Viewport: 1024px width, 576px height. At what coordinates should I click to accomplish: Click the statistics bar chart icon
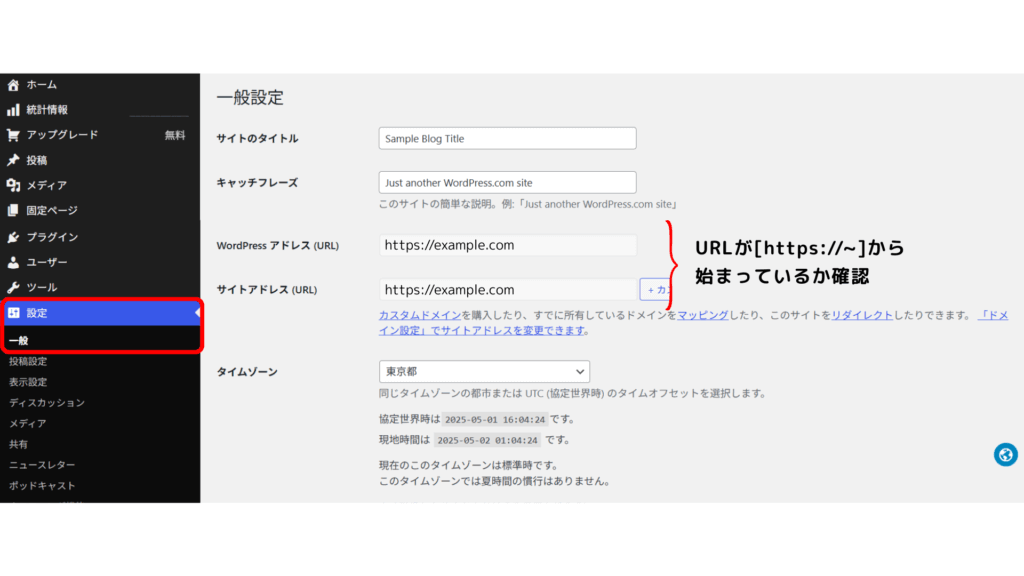(x=13, y=110)
